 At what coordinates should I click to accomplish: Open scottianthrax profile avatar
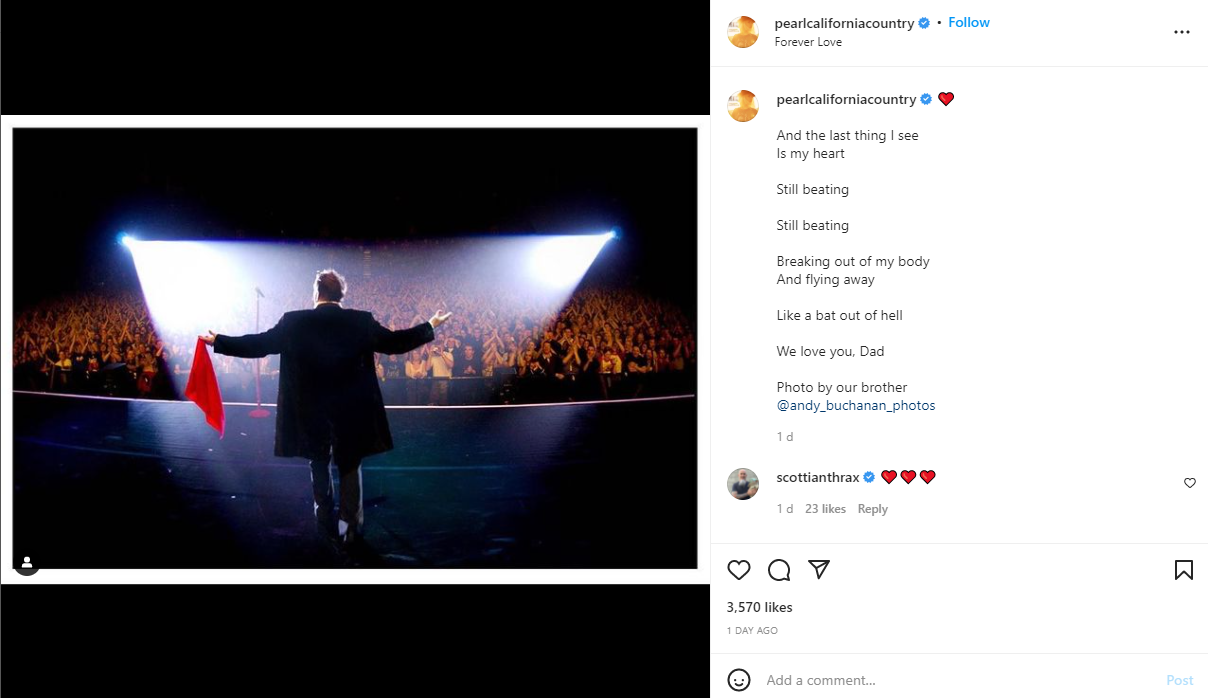(743, 484)
